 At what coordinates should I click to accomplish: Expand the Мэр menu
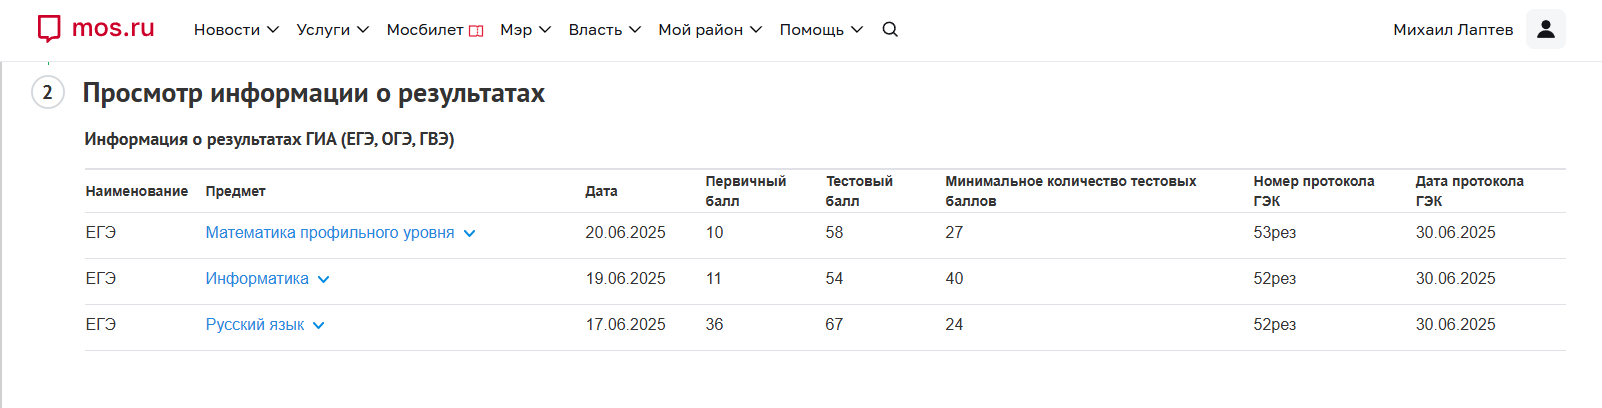[x=526, y=30]
